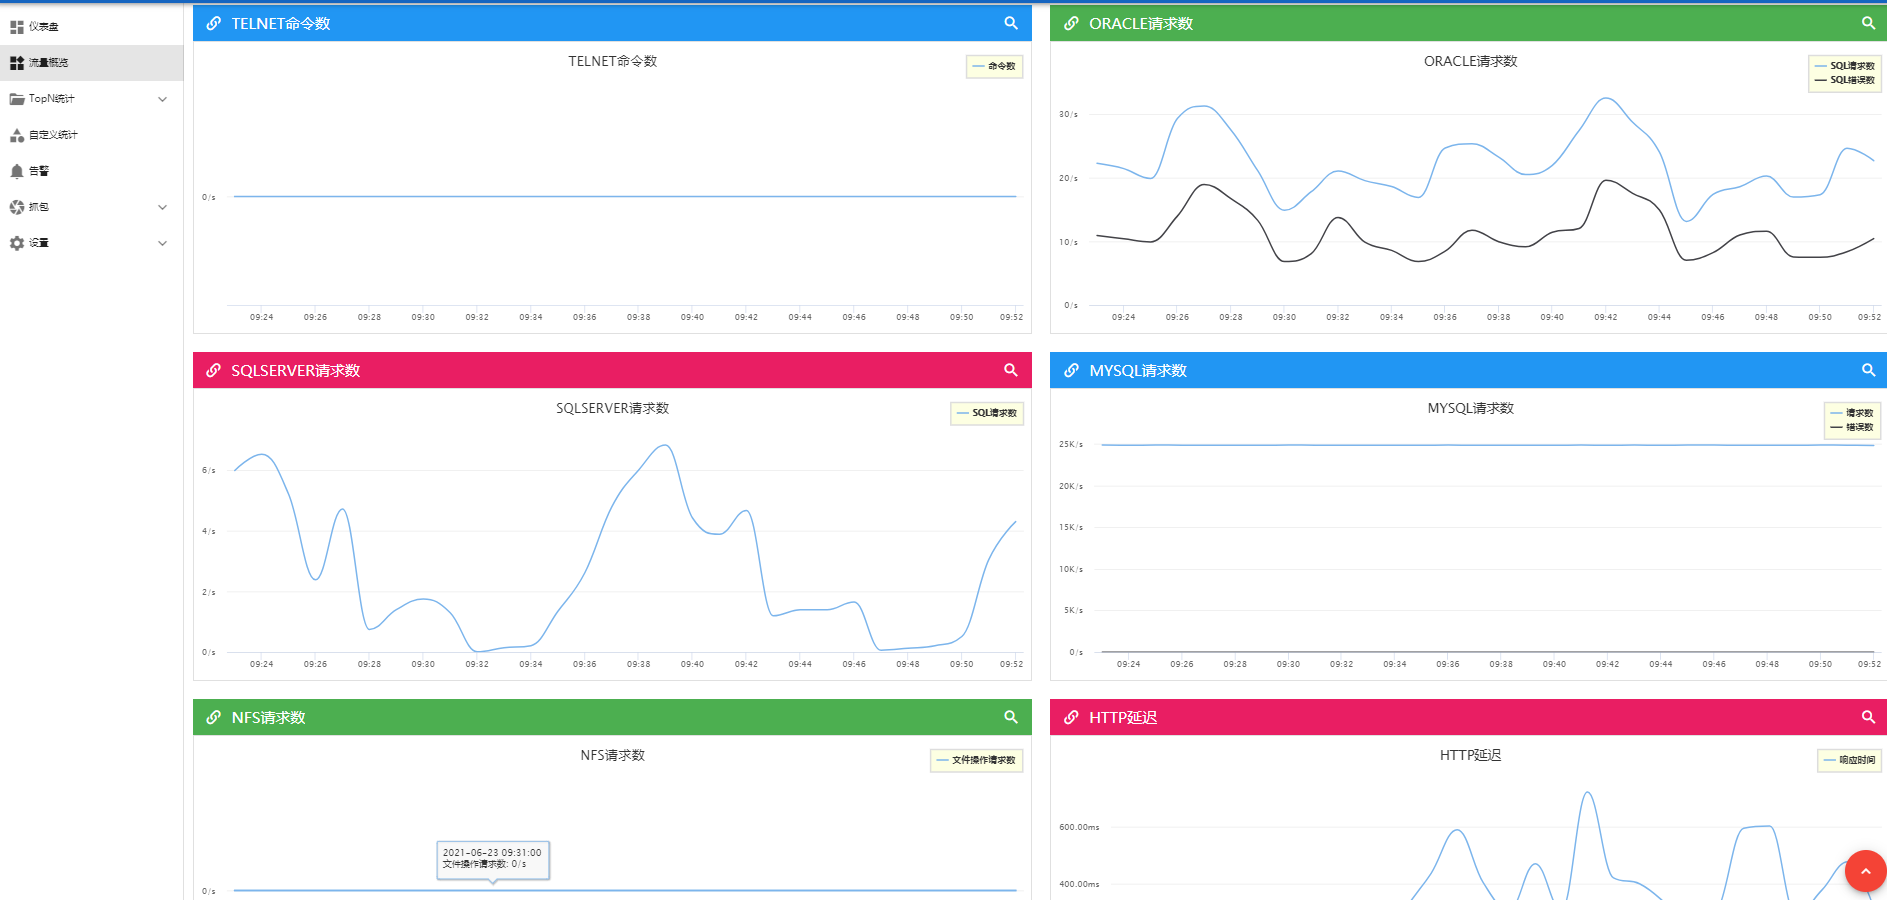
Task: Click the 设置 gear icon
Action: tap(17, 243)
